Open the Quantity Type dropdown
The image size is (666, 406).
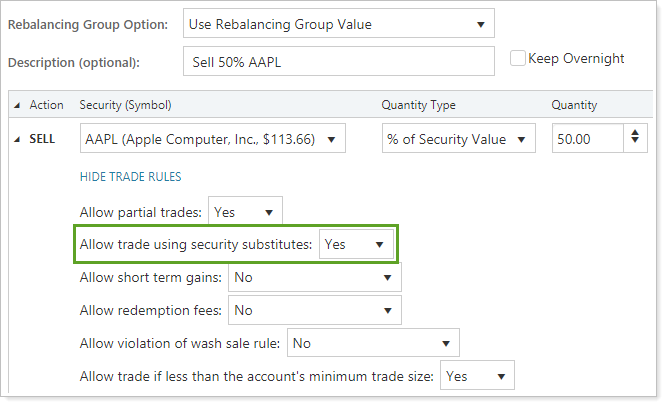coord(459,140)
